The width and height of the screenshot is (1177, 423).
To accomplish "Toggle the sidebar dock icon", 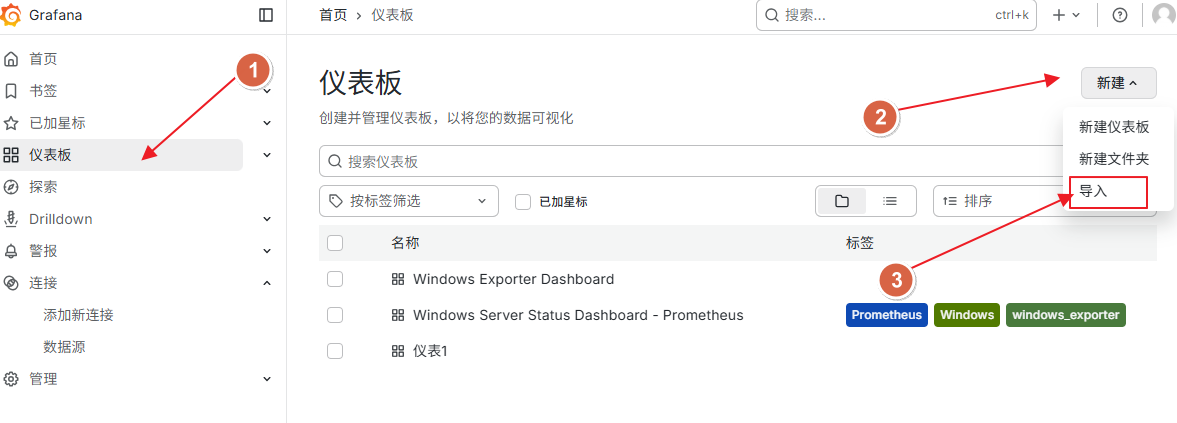I will pyautogui.click(x=265, y=15).
